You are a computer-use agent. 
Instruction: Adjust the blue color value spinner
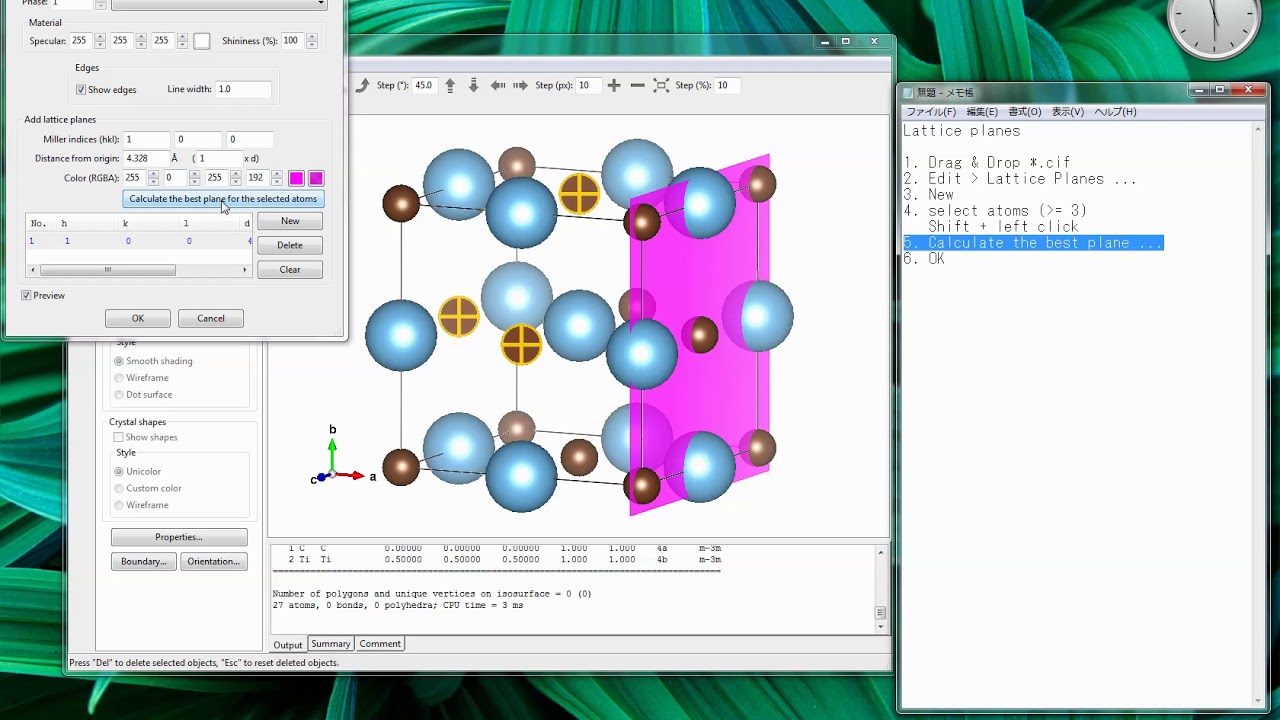coord(235,178)
